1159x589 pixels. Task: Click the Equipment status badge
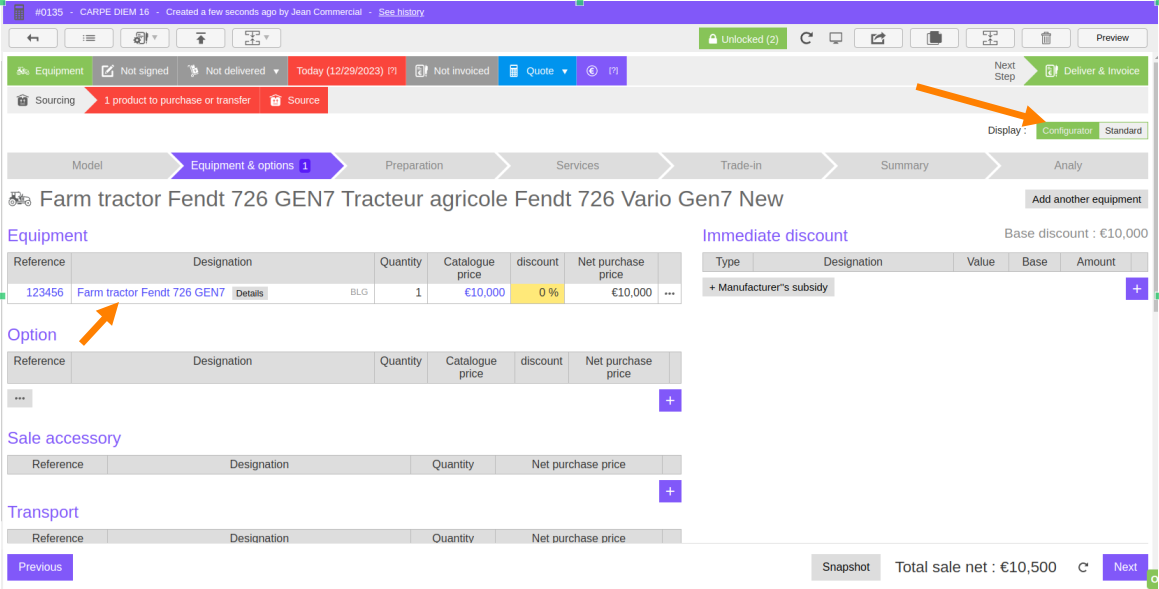coord(50,71)
